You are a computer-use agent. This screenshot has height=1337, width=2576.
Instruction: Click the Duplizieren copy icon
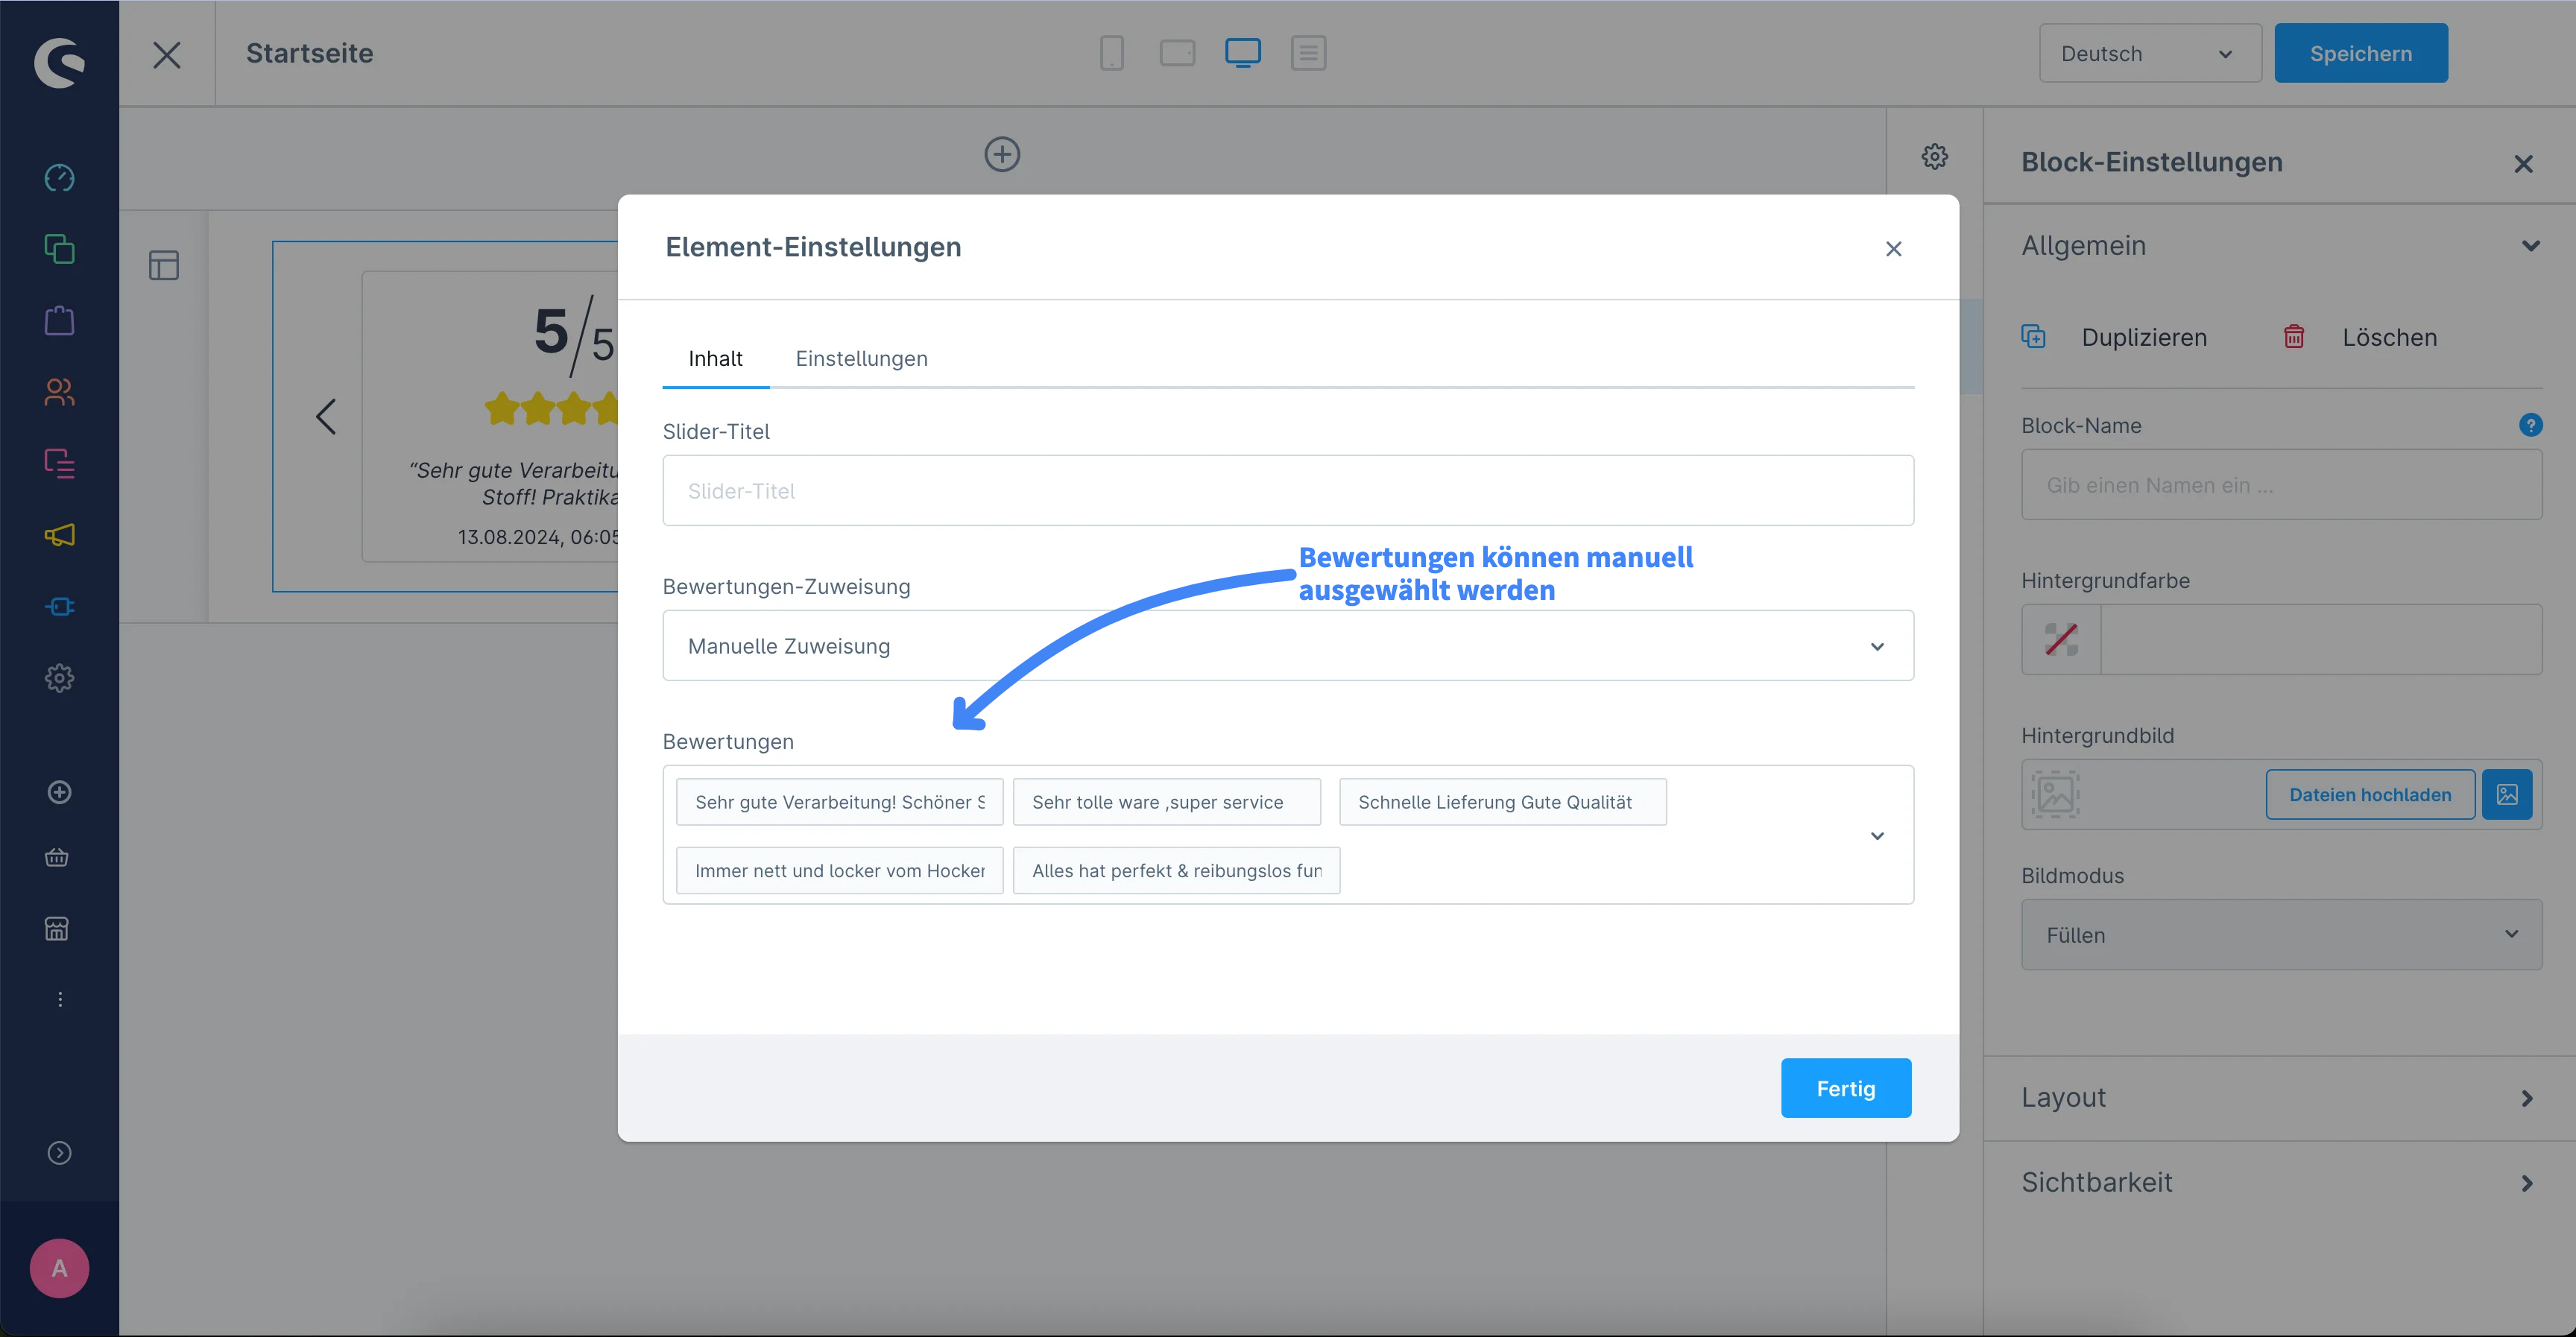pyautogui.click(x=2033, y=337)
